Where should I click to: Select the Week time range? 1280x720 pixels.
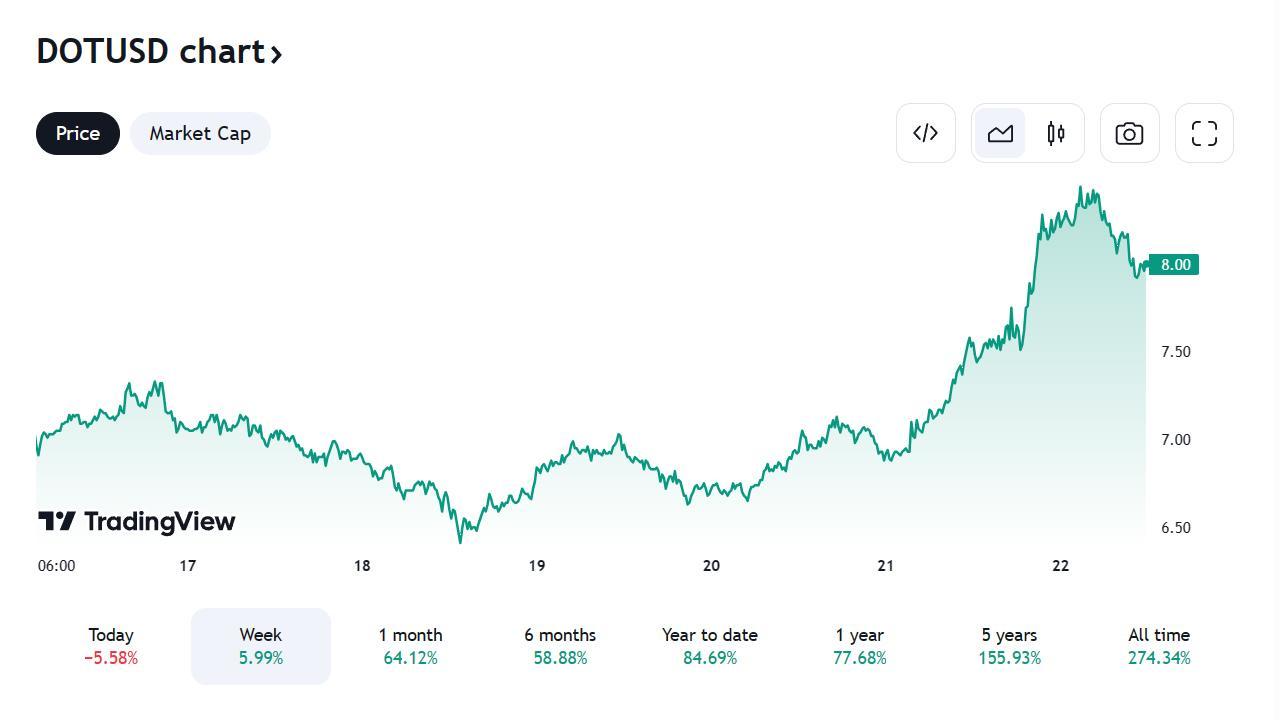click(x=261, y=646)
